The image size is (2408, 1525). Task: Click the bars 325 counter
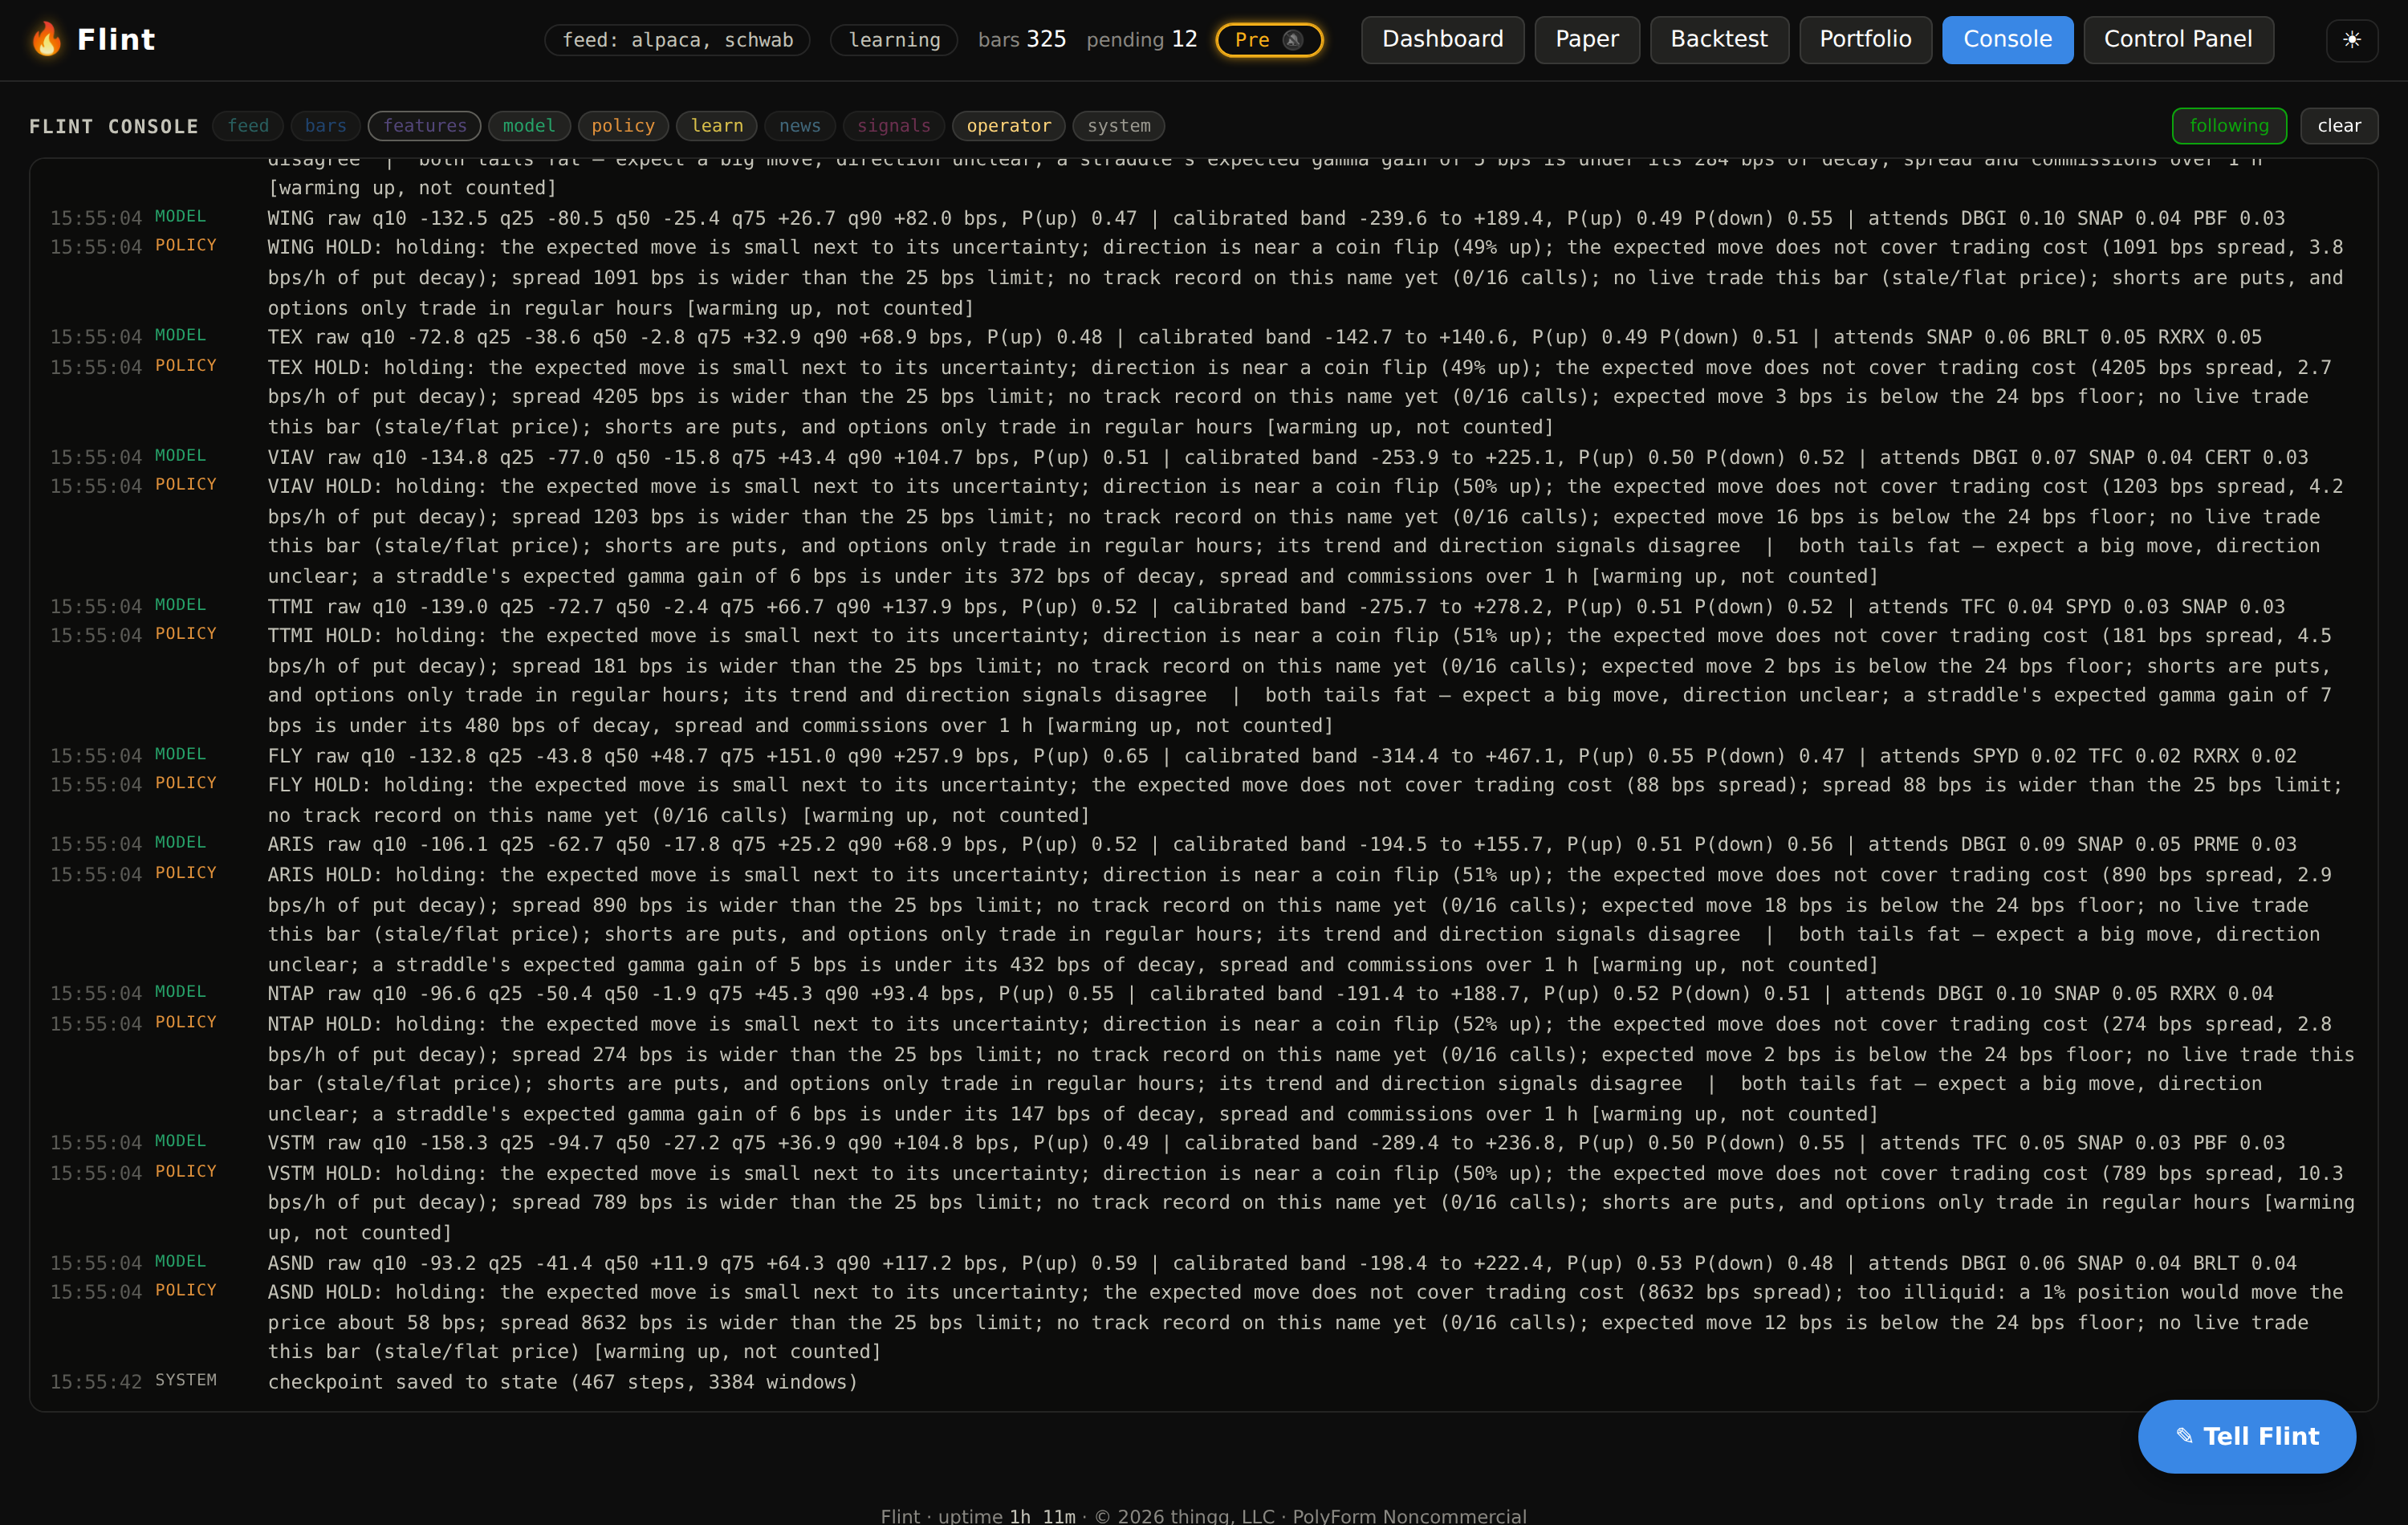(1022, 40)
